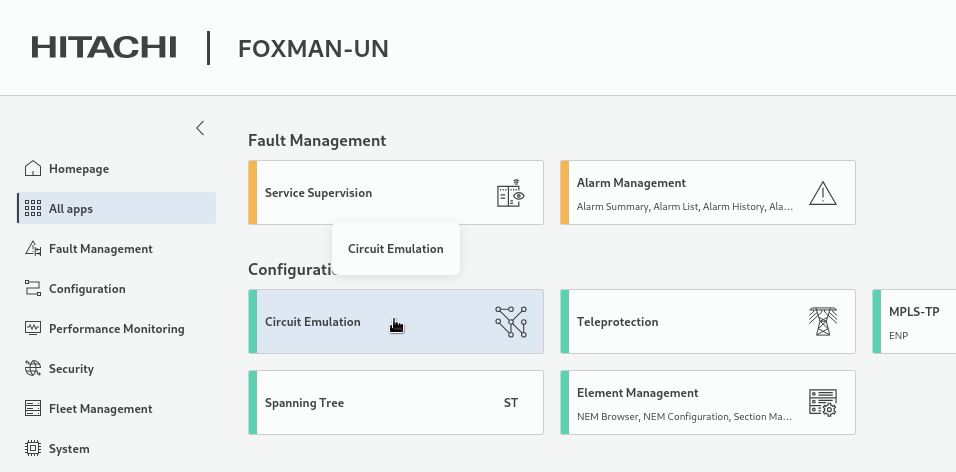Open All apps in the sidebar
Screen dimensions: 956x472
click(x=71, y=209)
